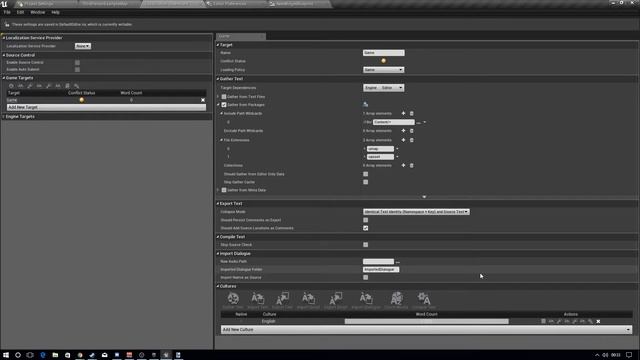
Task: Click Import Text icon in Cultures toolbar
Action: [x=258, y=299]
